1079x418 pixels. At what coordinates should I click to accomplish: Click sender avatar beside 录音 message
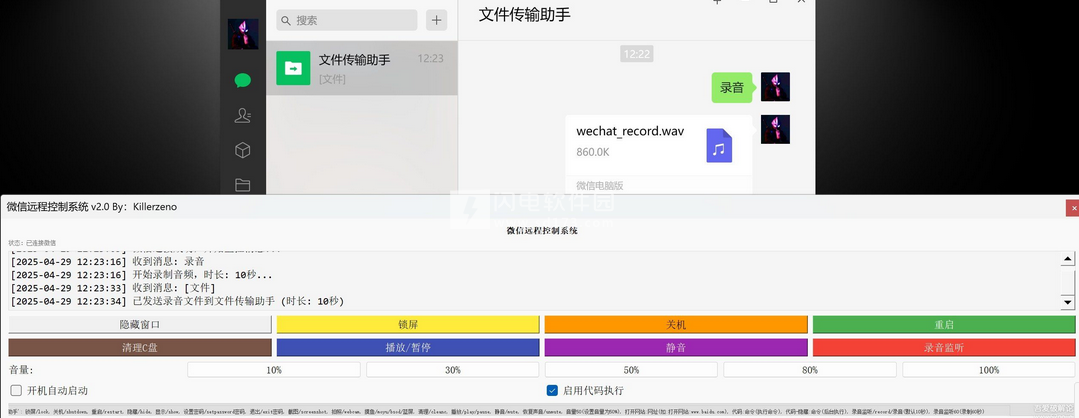pyautogui.click(x=776, y=87)
